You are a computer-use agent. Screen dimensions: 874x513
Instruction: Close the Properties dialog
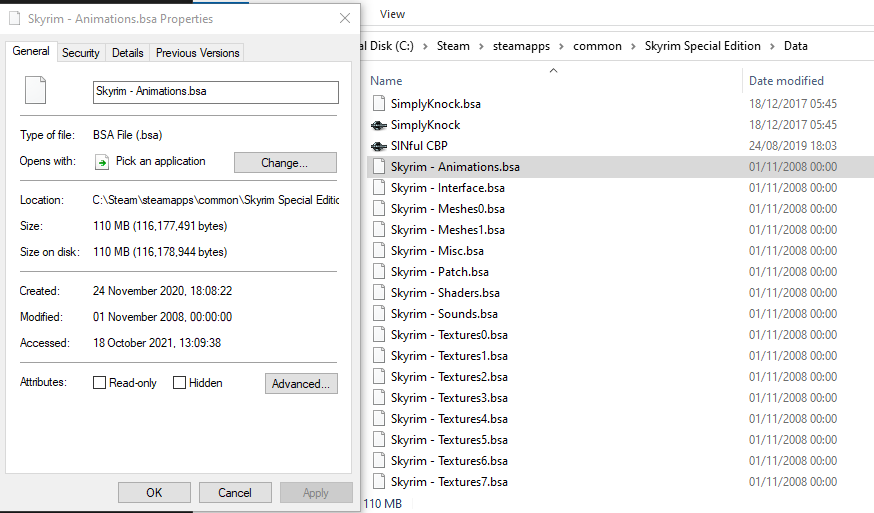point(345,18)
